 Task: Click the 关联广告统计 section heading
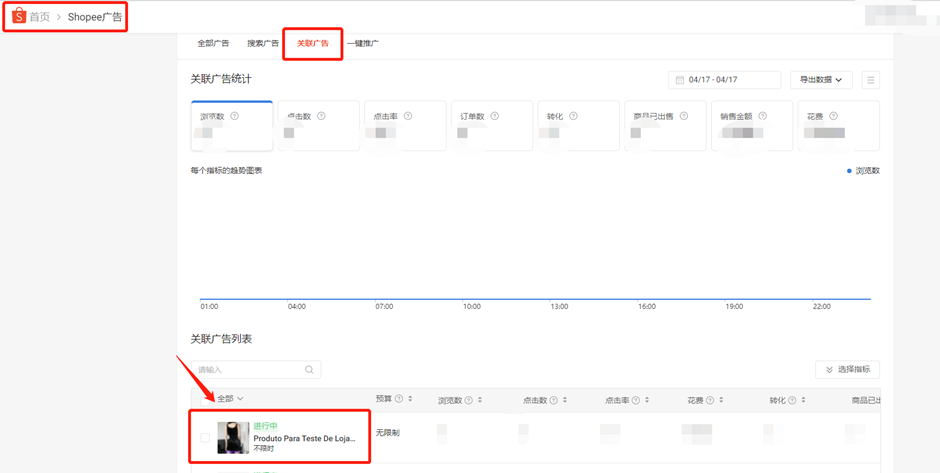(221, 79)
